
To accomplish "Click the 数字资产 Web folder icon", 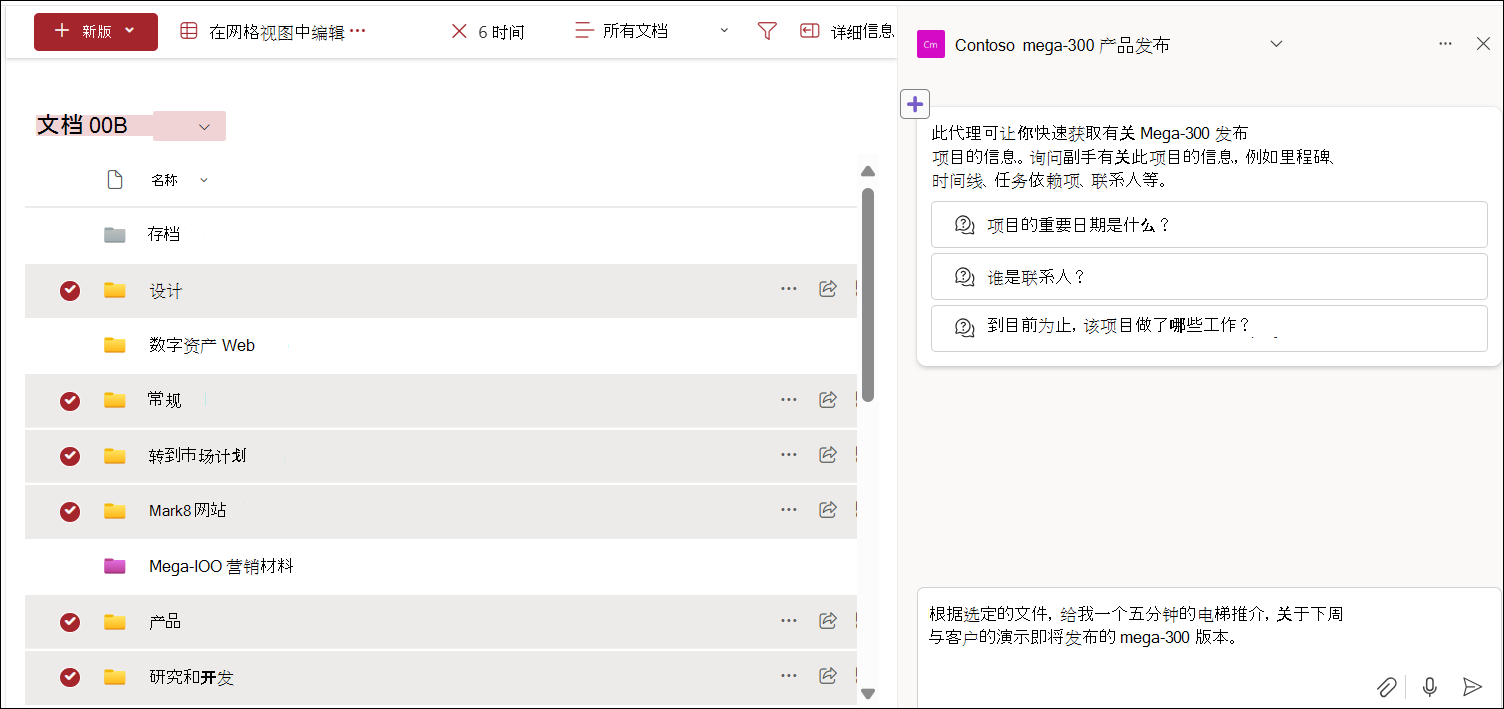I will pos(115,346).
